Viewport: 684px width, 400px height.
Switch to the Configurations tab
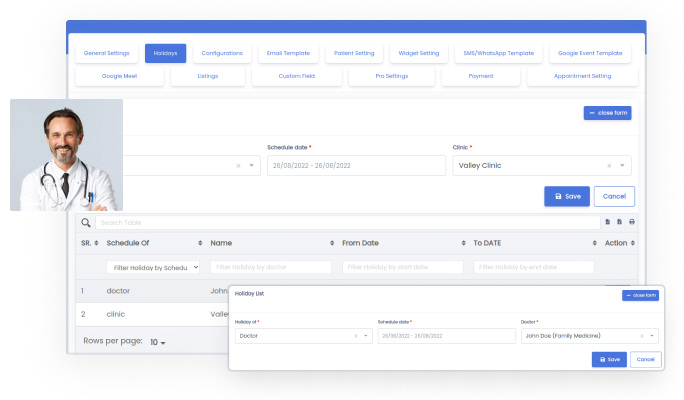(222, 53)
